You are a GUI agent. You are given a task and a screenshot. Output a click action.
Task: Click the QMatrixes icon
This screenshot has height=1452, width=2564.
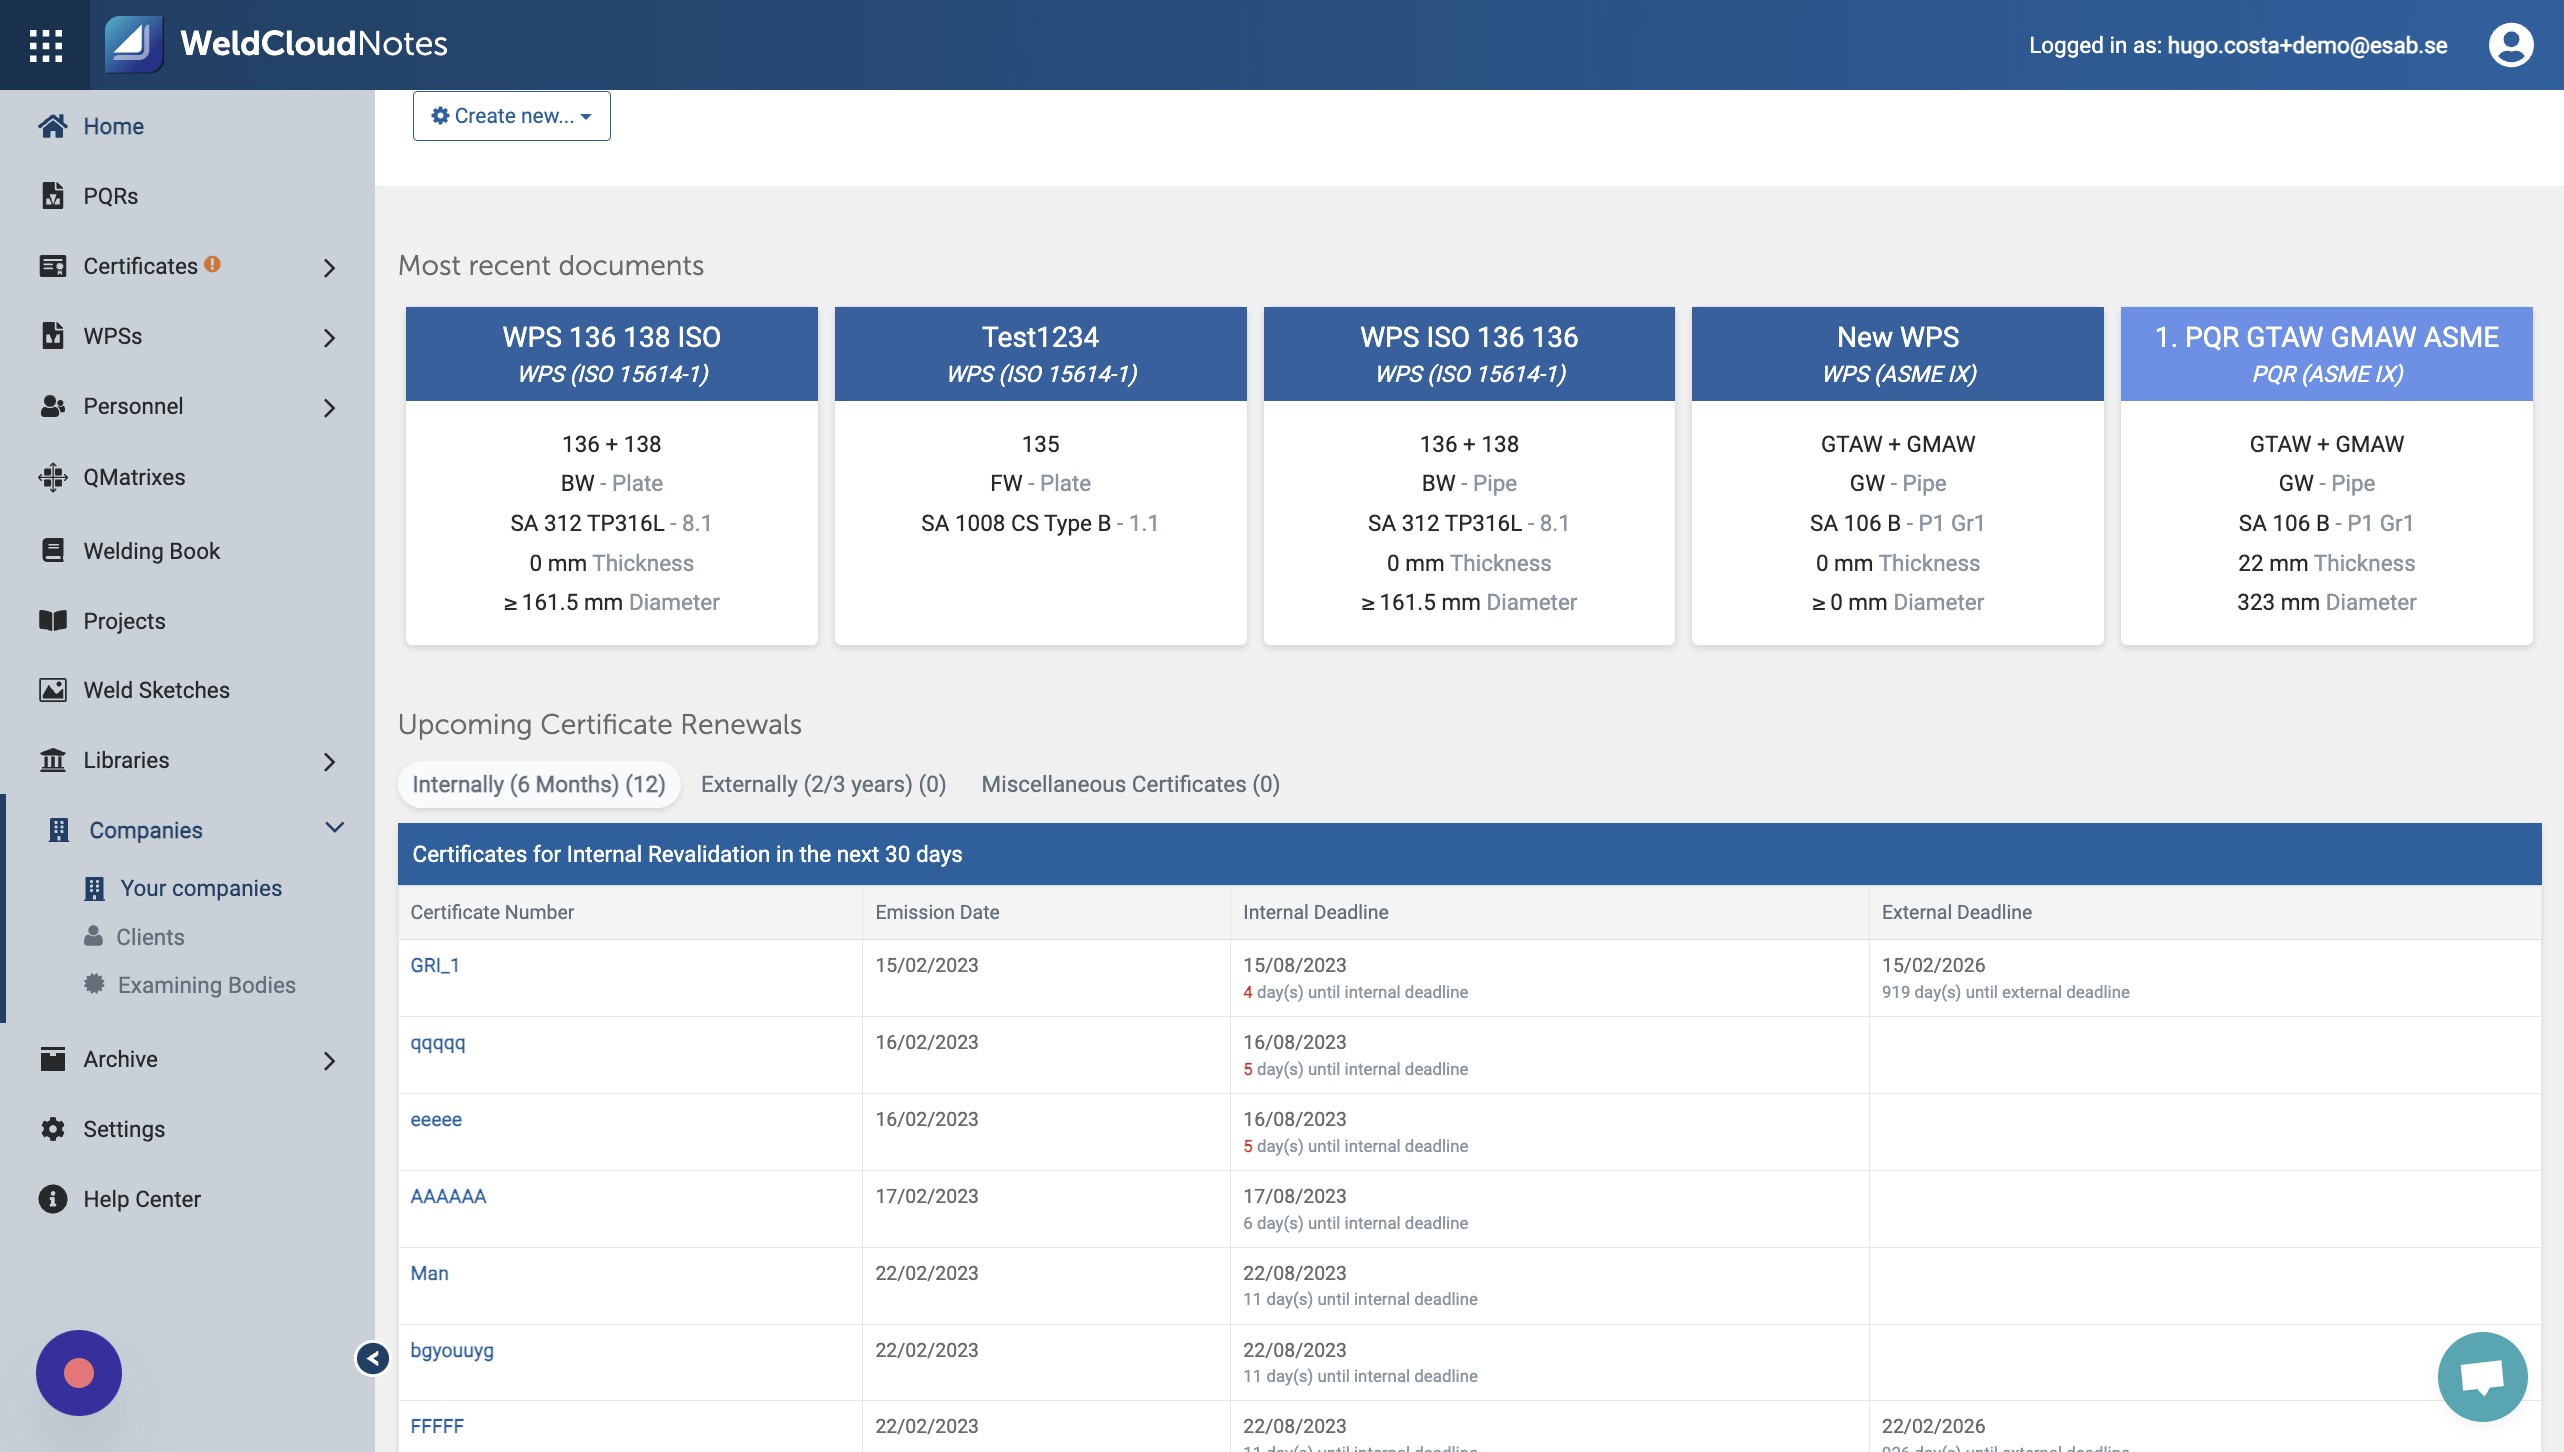[53, 477]
